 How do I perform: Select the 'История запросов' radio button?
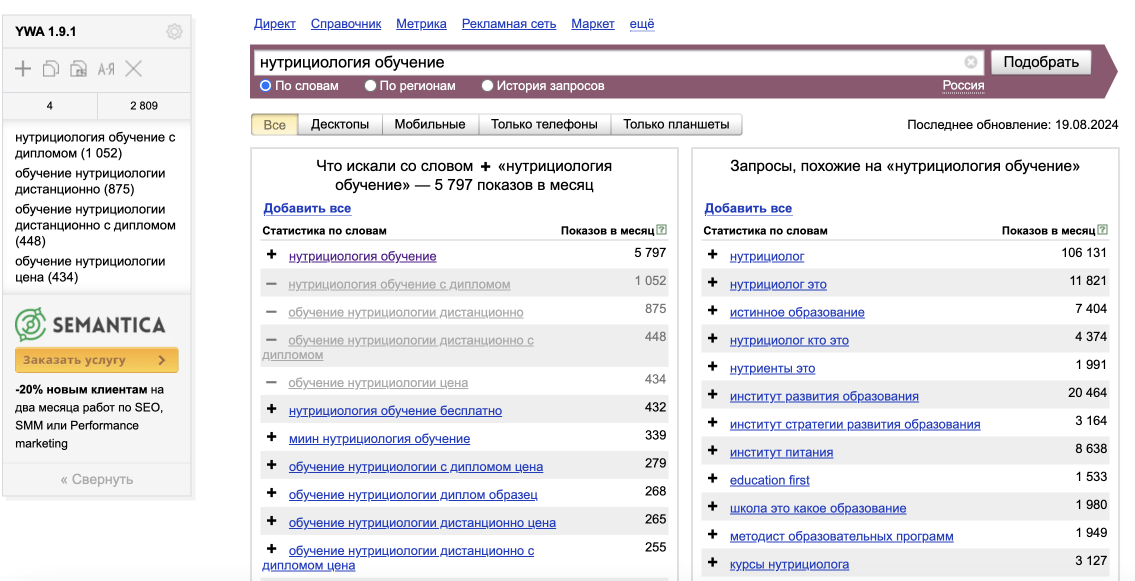coord(487,85)
